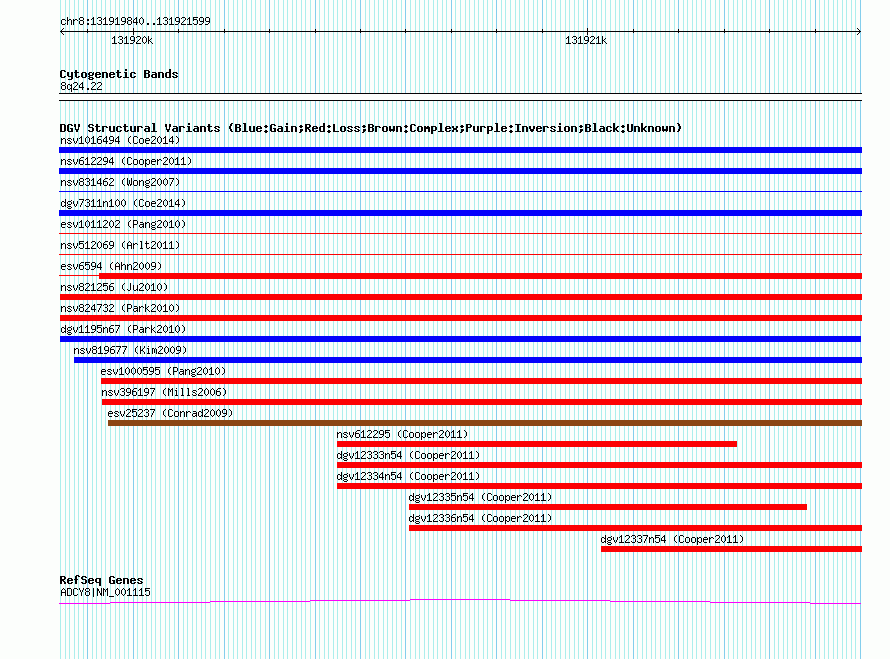890x659 pixels.
Task: Open the esv1000595 (Pang2010) label
Action: 163,371
